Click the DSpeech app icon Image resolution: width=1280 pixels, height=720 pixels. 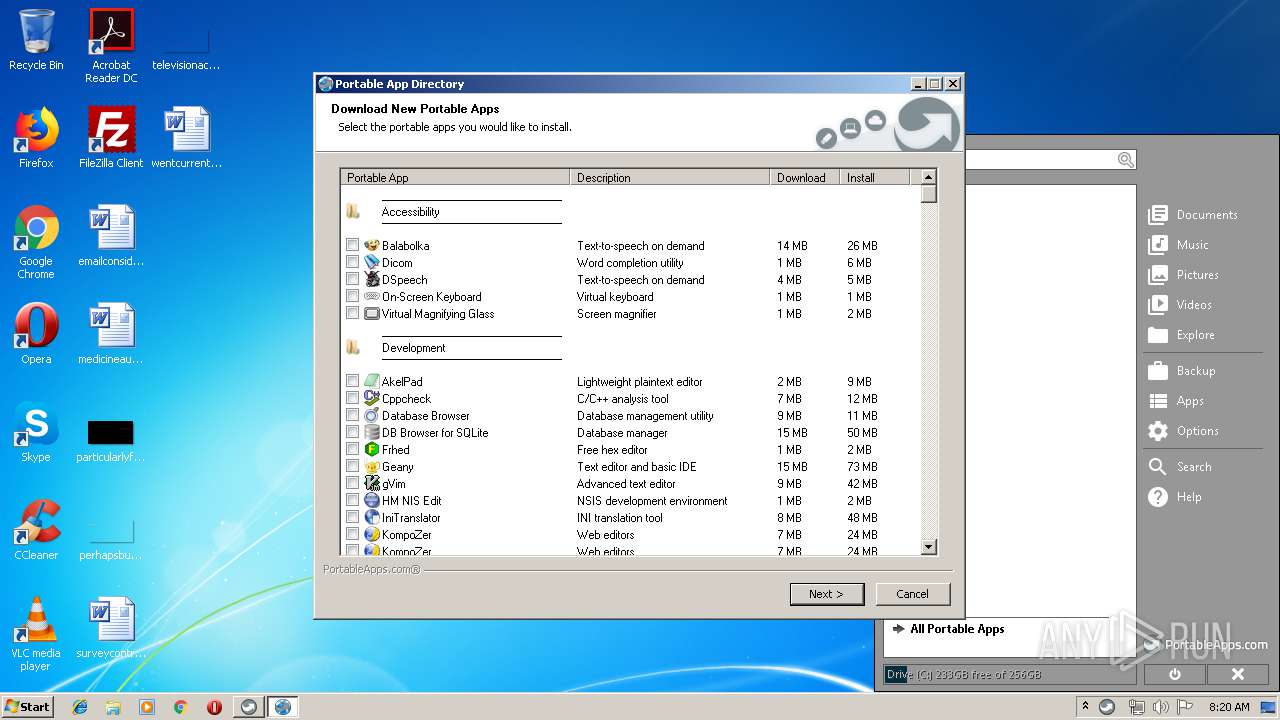[372, 279]
